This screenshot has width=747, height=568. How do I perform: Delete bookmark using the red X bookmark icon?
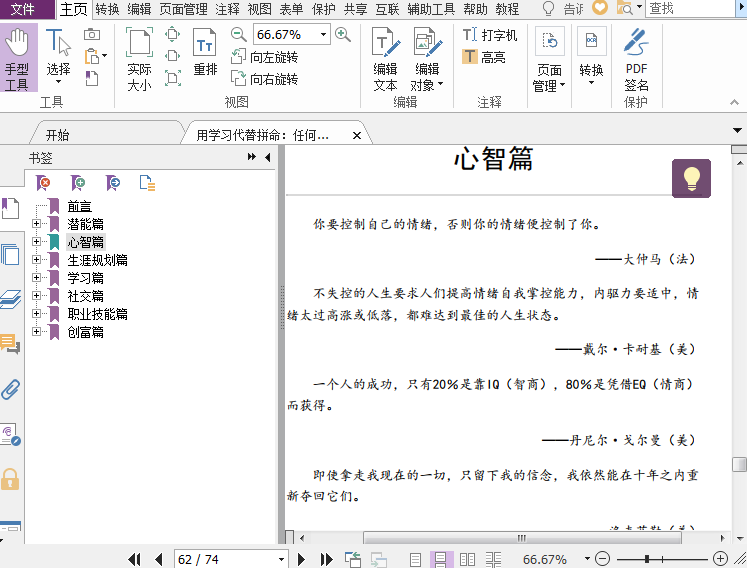43,183
